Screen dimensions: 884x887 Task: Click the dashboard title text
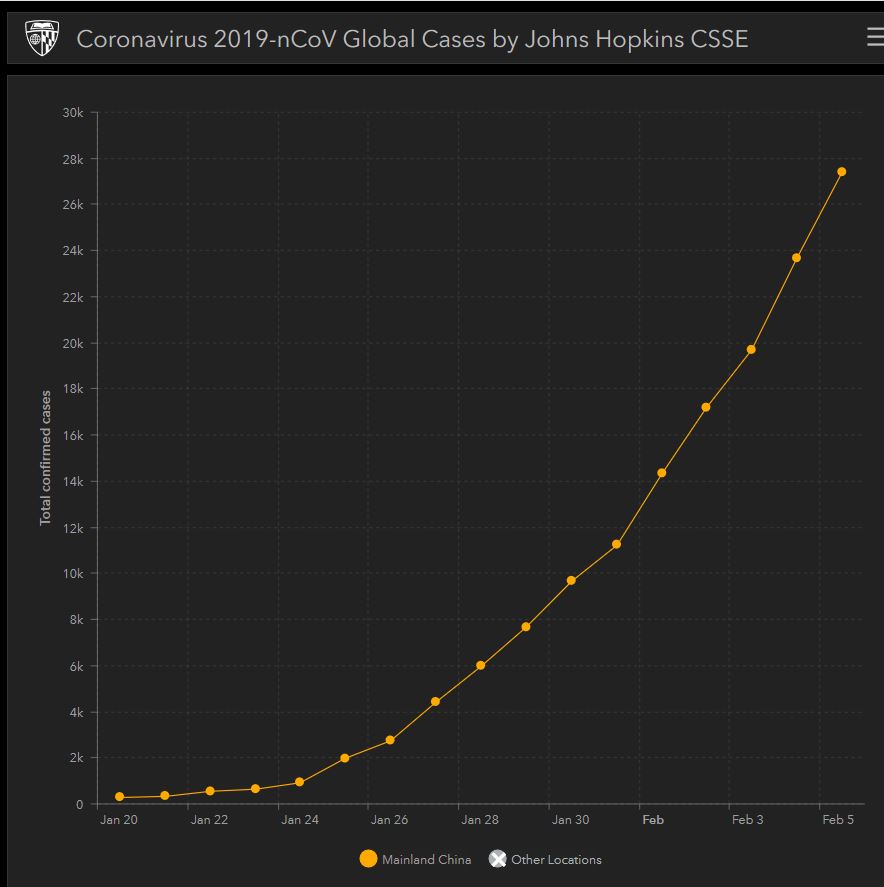(412, 39)
